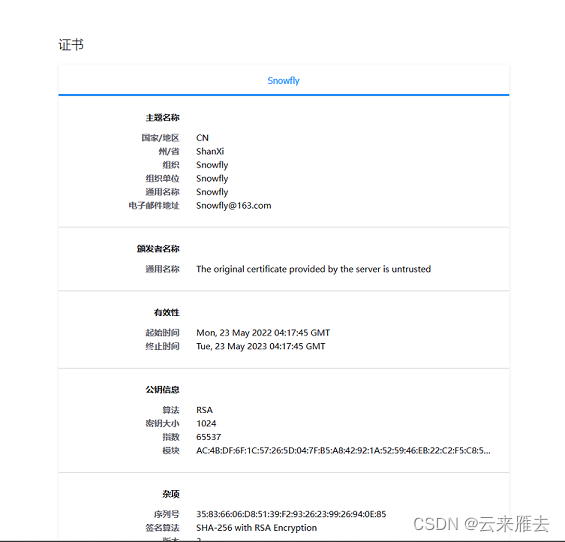Image resolution: width=565 pixels, height=542 pixels.
Task: Click the 电子邮件地址 label
Action: (x=154, y=206)
